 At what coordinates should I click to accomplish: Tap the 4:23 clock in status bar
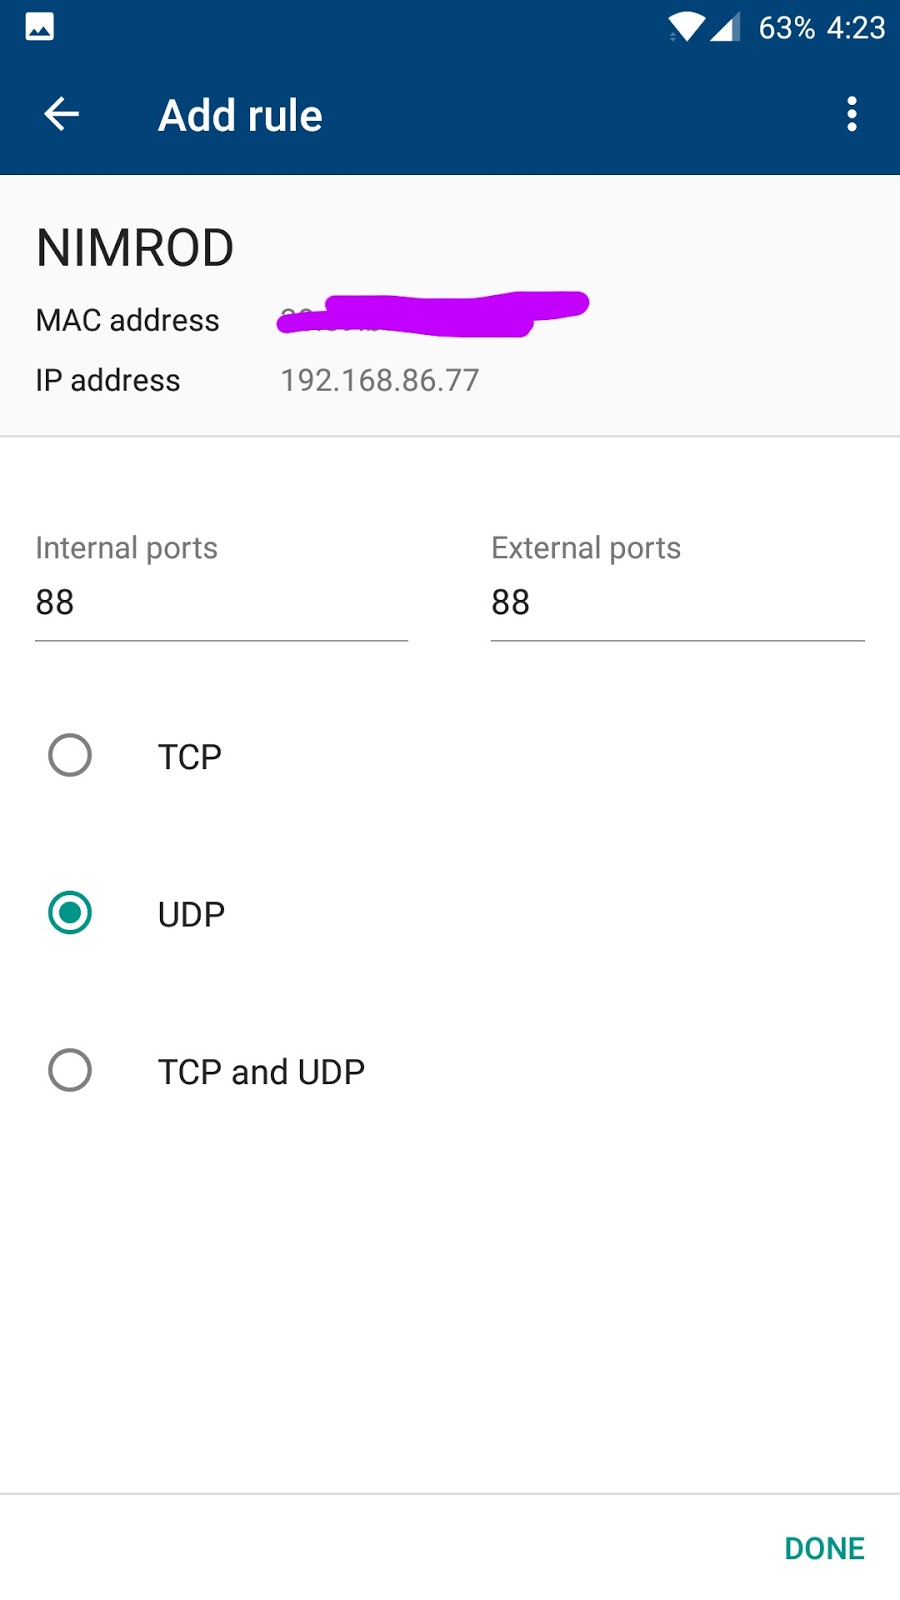[x=856, y=28]
